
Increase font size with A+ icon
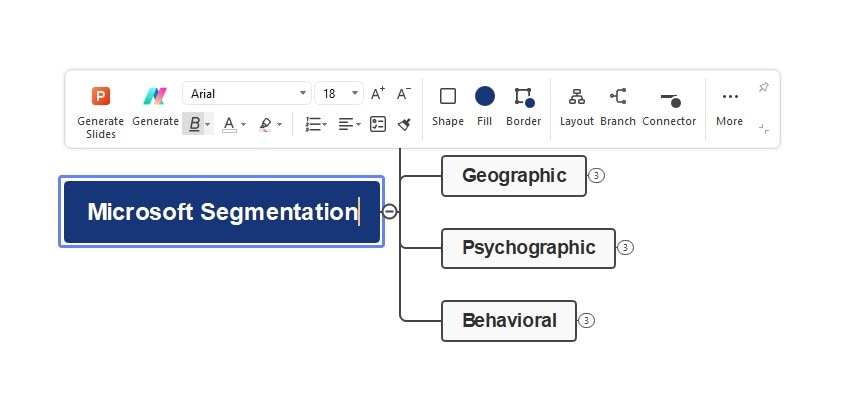378,94
